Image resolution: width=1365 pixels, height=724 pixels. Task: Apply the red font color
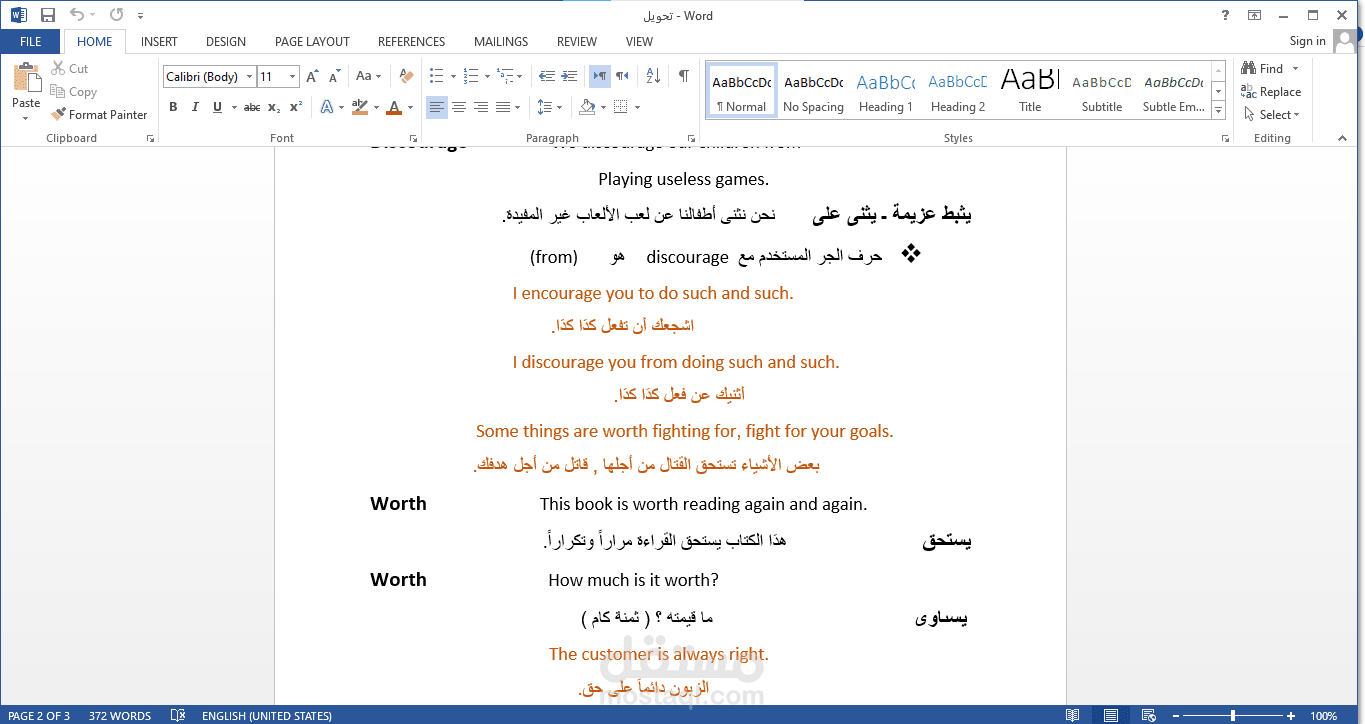coord(394,107)
